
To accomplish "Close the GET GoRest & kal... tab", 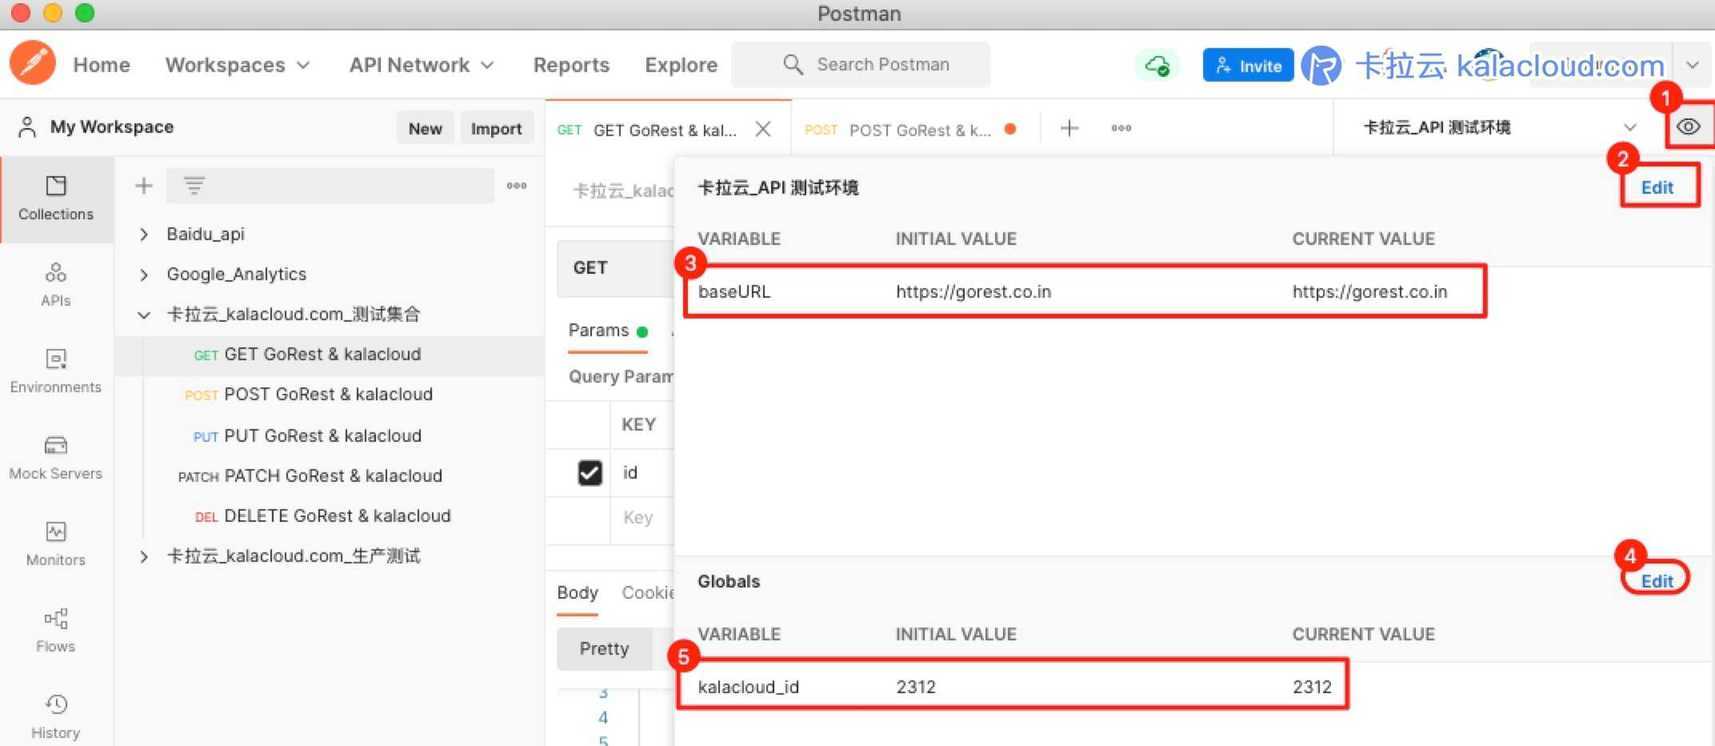I will [x=763, y=129].
